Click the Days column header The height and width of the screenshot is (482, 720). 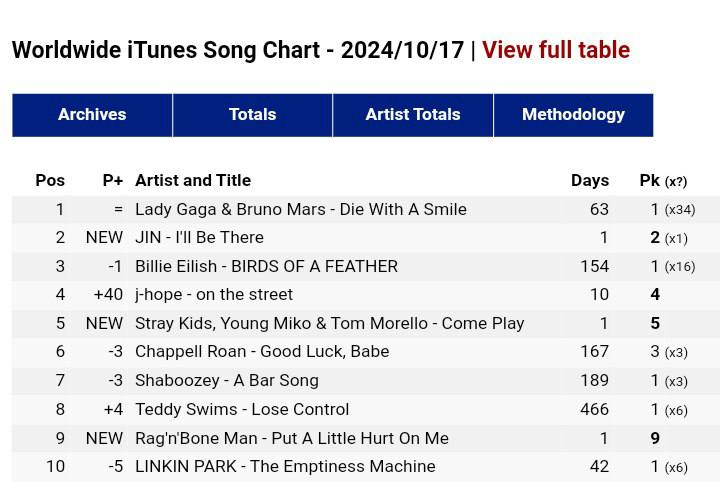click(x=590, y=181)
